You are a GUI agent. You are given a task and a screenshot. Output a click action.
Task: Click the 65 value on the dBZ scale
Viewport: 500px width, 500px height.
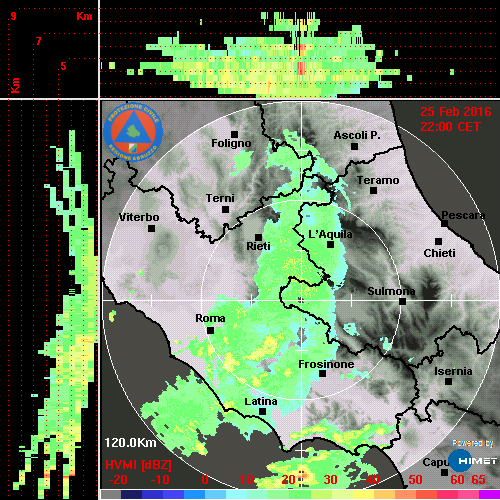(478, 480)
